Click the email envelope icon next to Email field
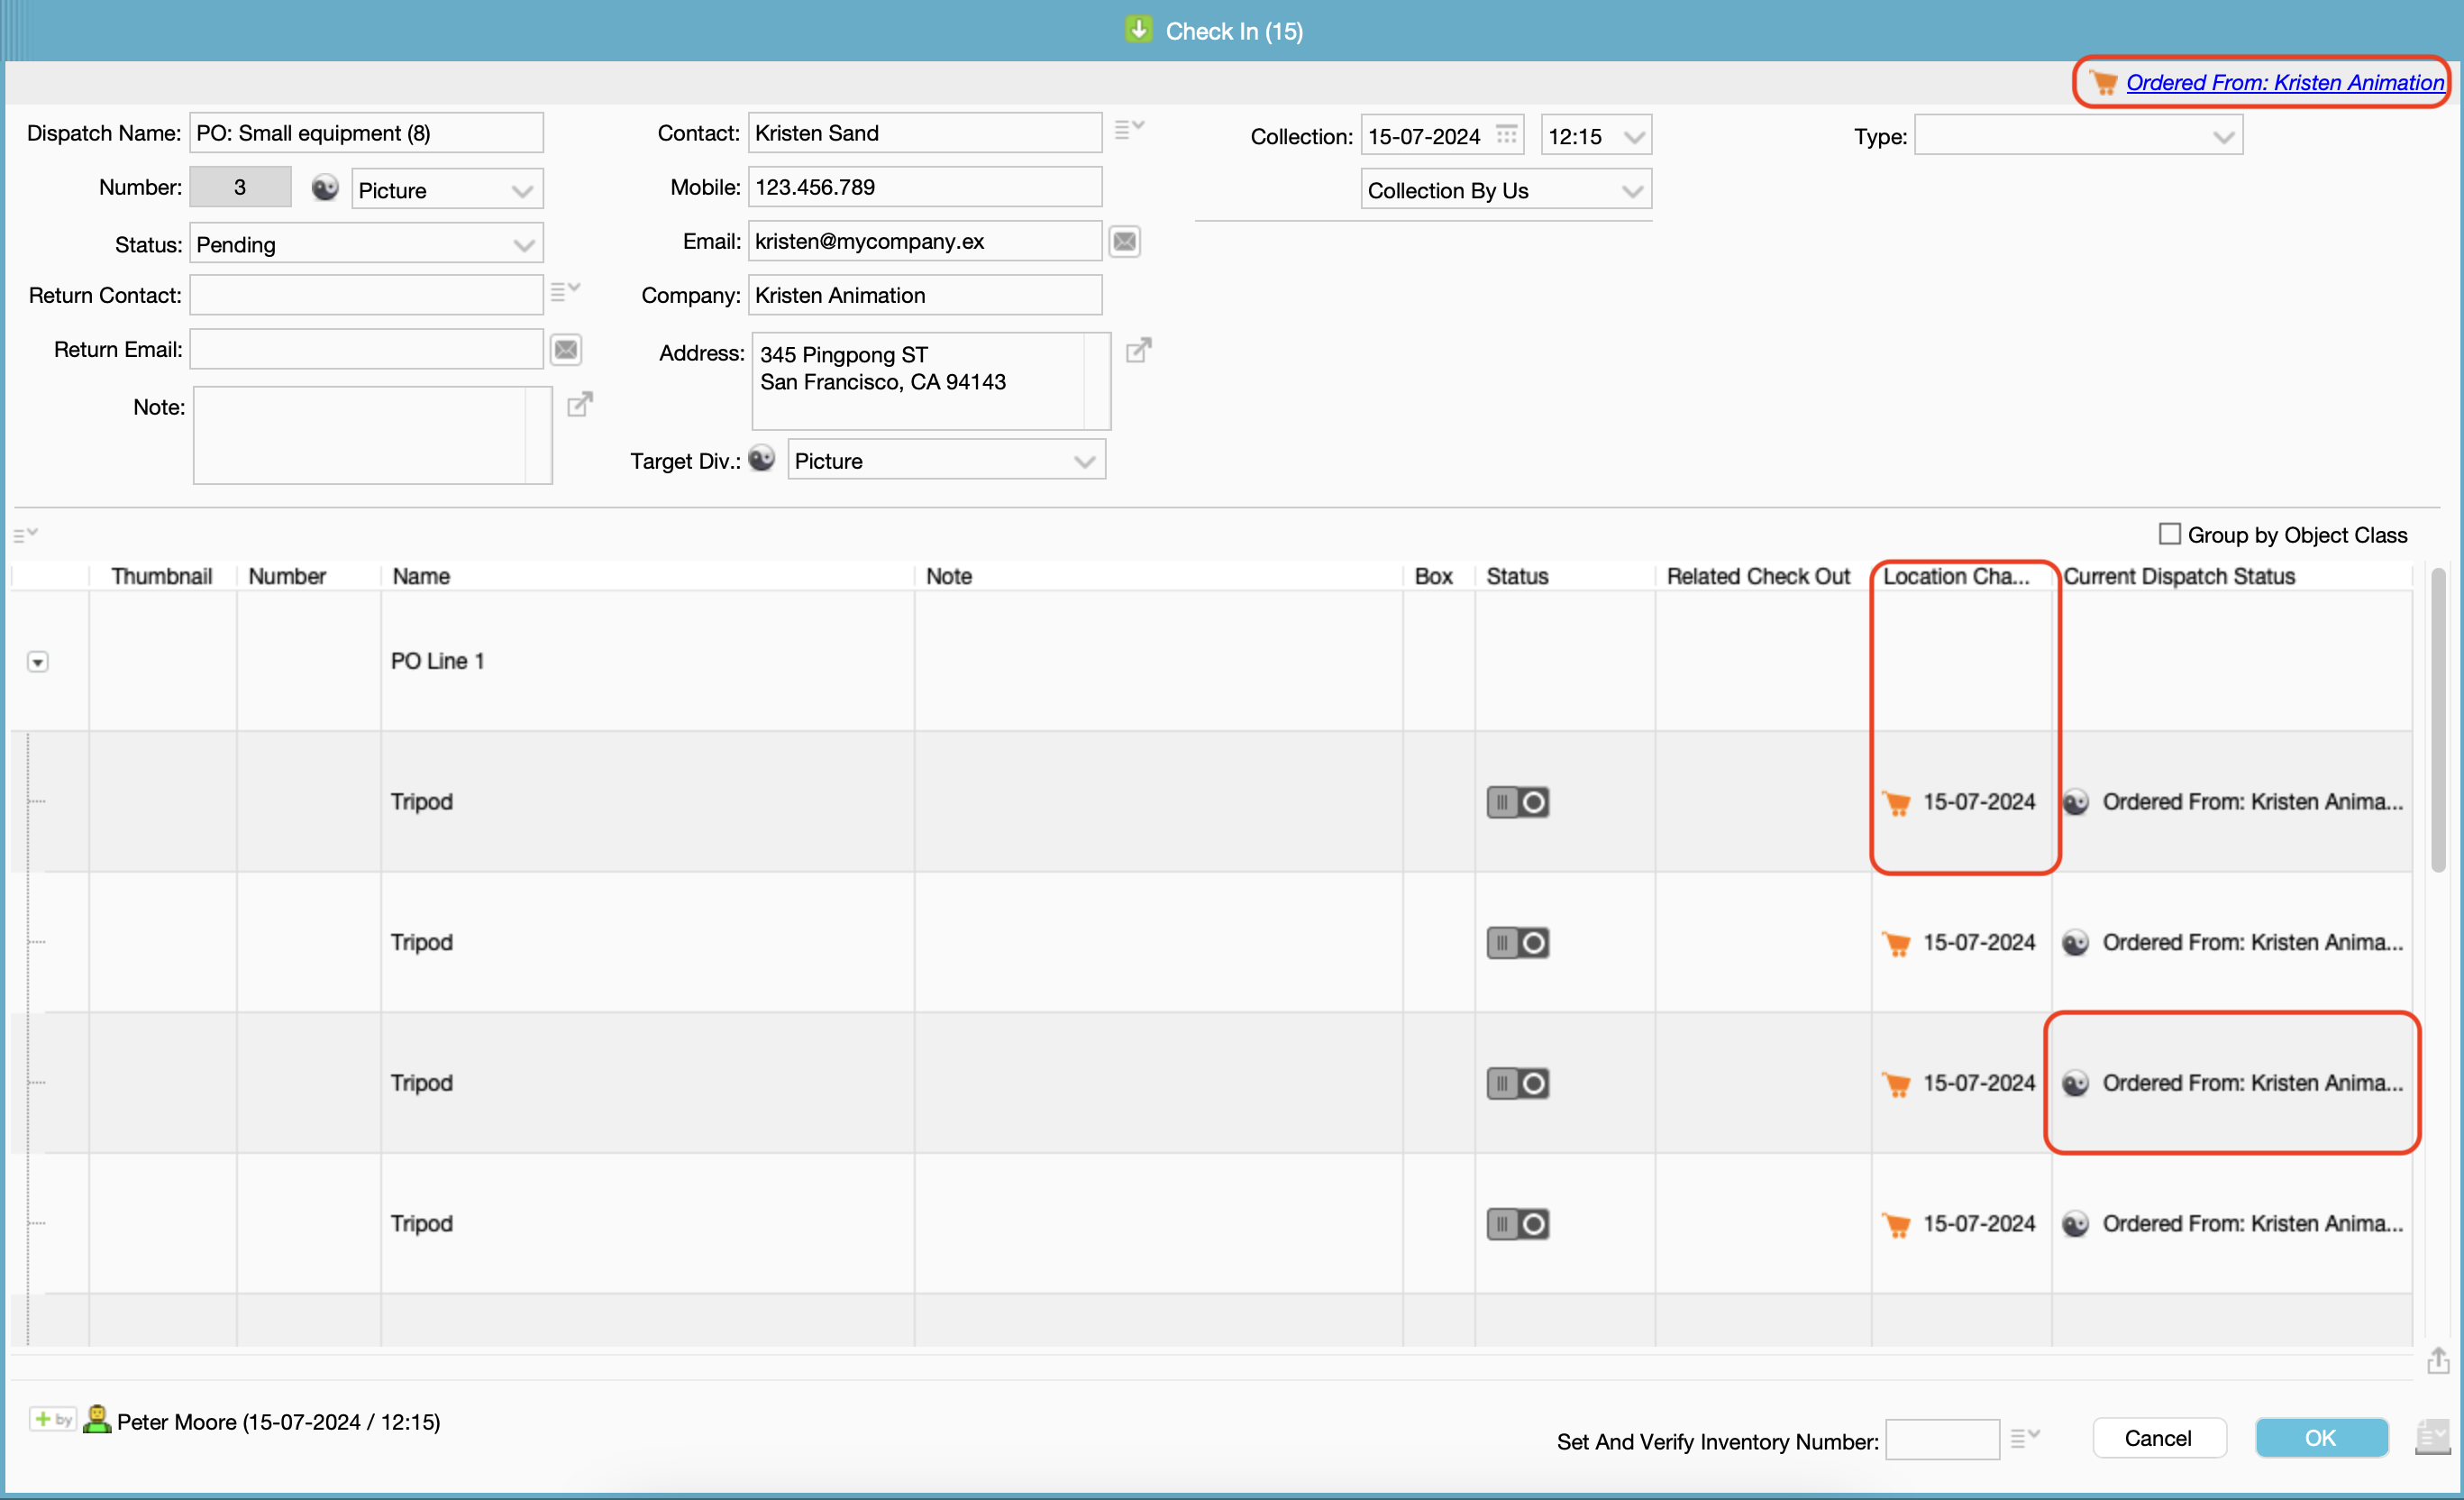Screen dimensions: 2464x1500 click(1124, 242)
